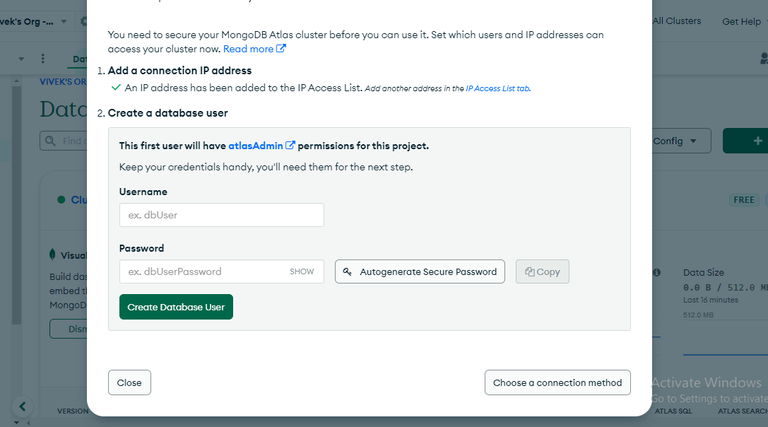The height and width of the screenshot is (427, 768).
Task: Click the atlasAdmin external link icon
Action: tap(291, 145)
